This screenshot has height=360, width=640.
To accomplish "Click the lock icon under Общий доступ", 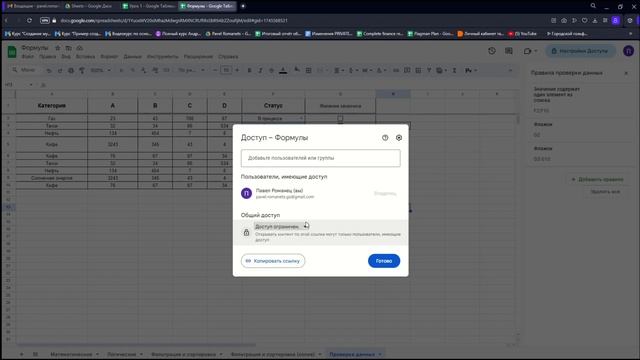I will (x=246, y=232).
